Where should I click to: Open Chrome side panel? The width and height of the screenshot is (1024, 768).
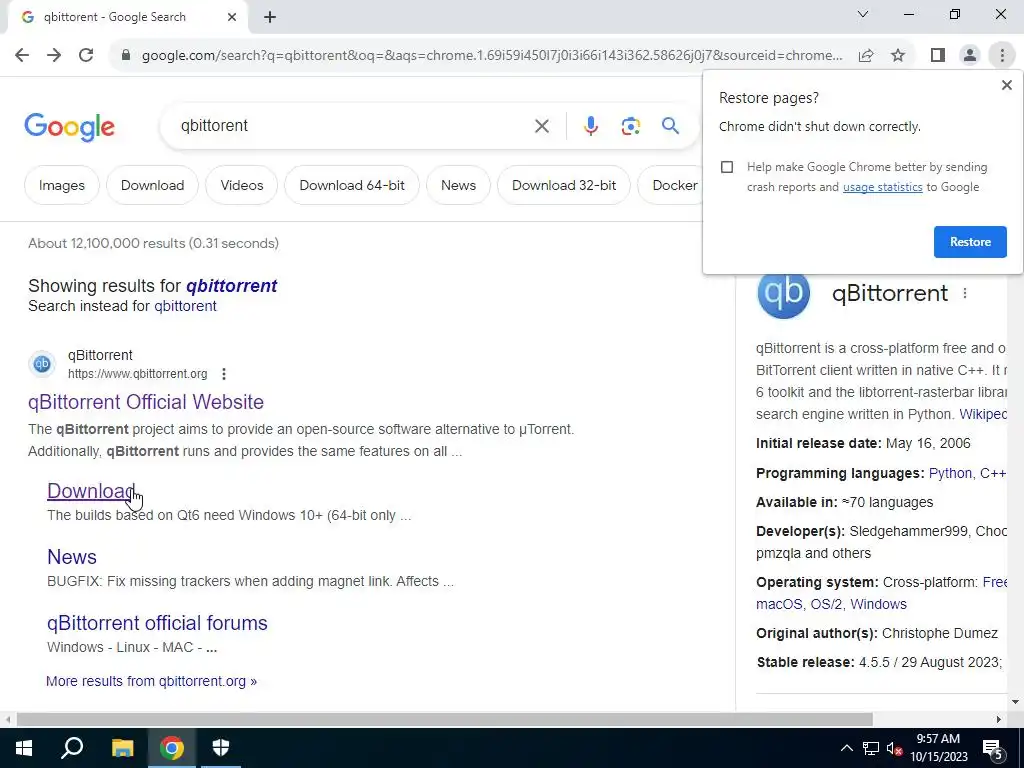click(938, 56)
